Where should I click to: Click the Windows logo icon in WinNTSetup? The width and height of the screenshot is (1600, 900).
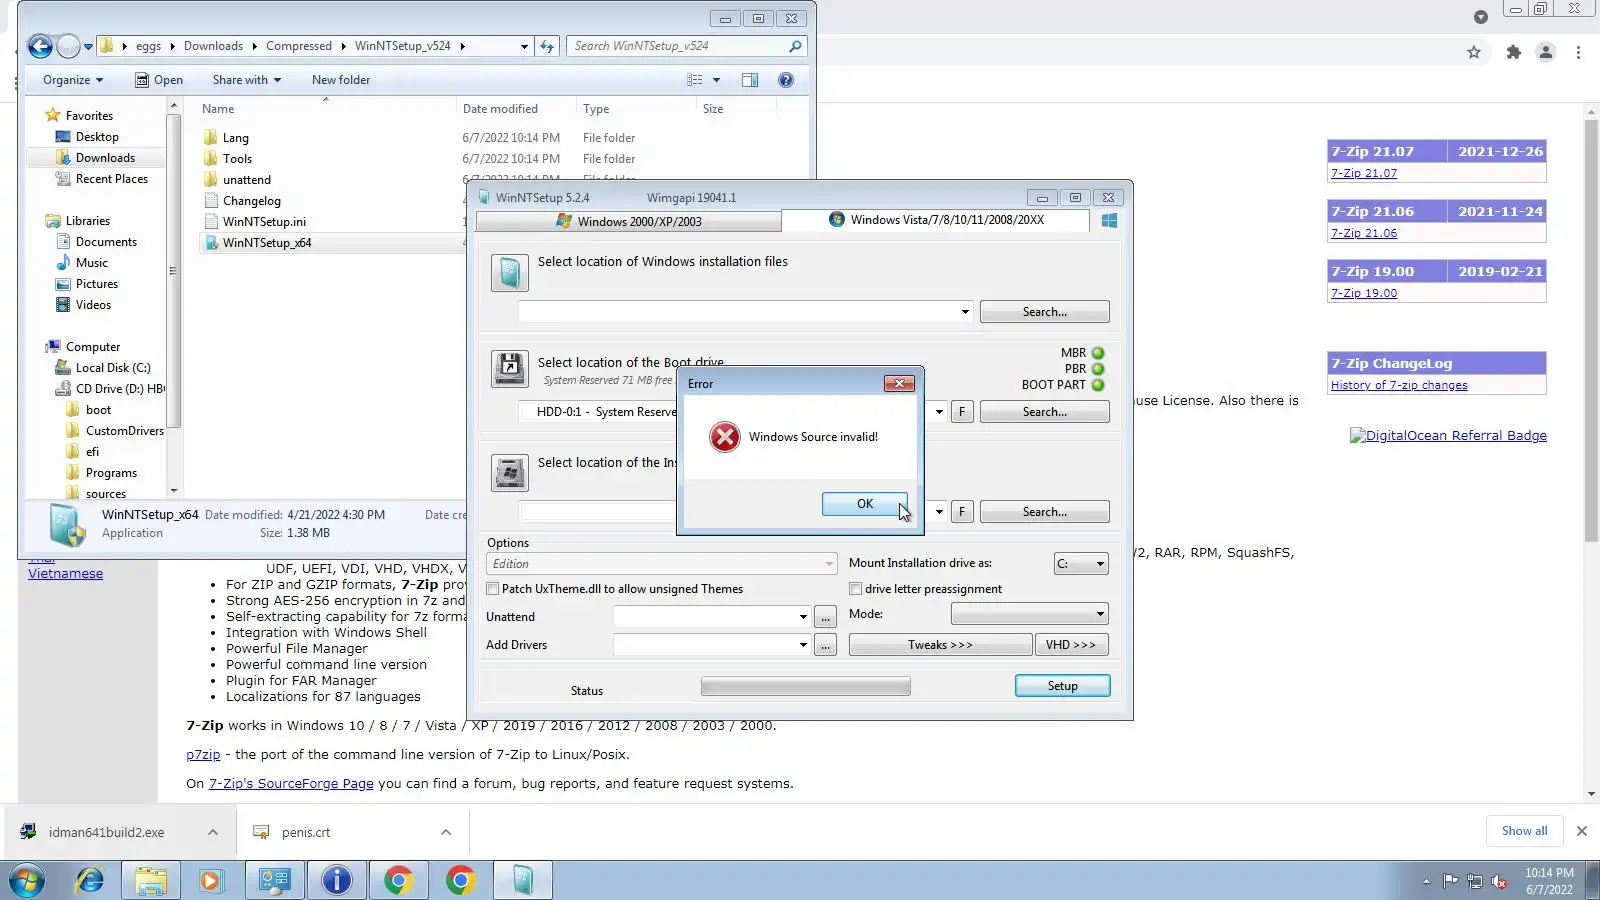1109,220
